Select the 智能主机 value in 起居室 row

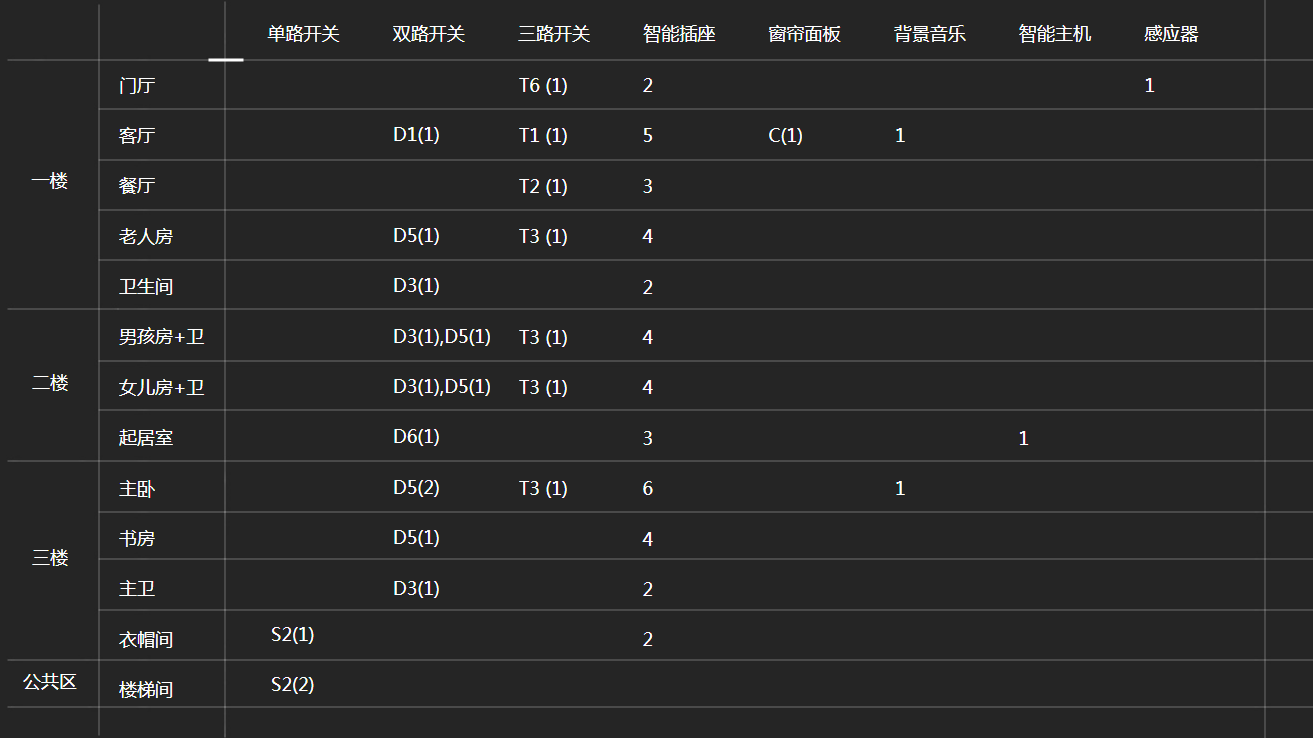pyautogui.click(x=1023, y=438)
